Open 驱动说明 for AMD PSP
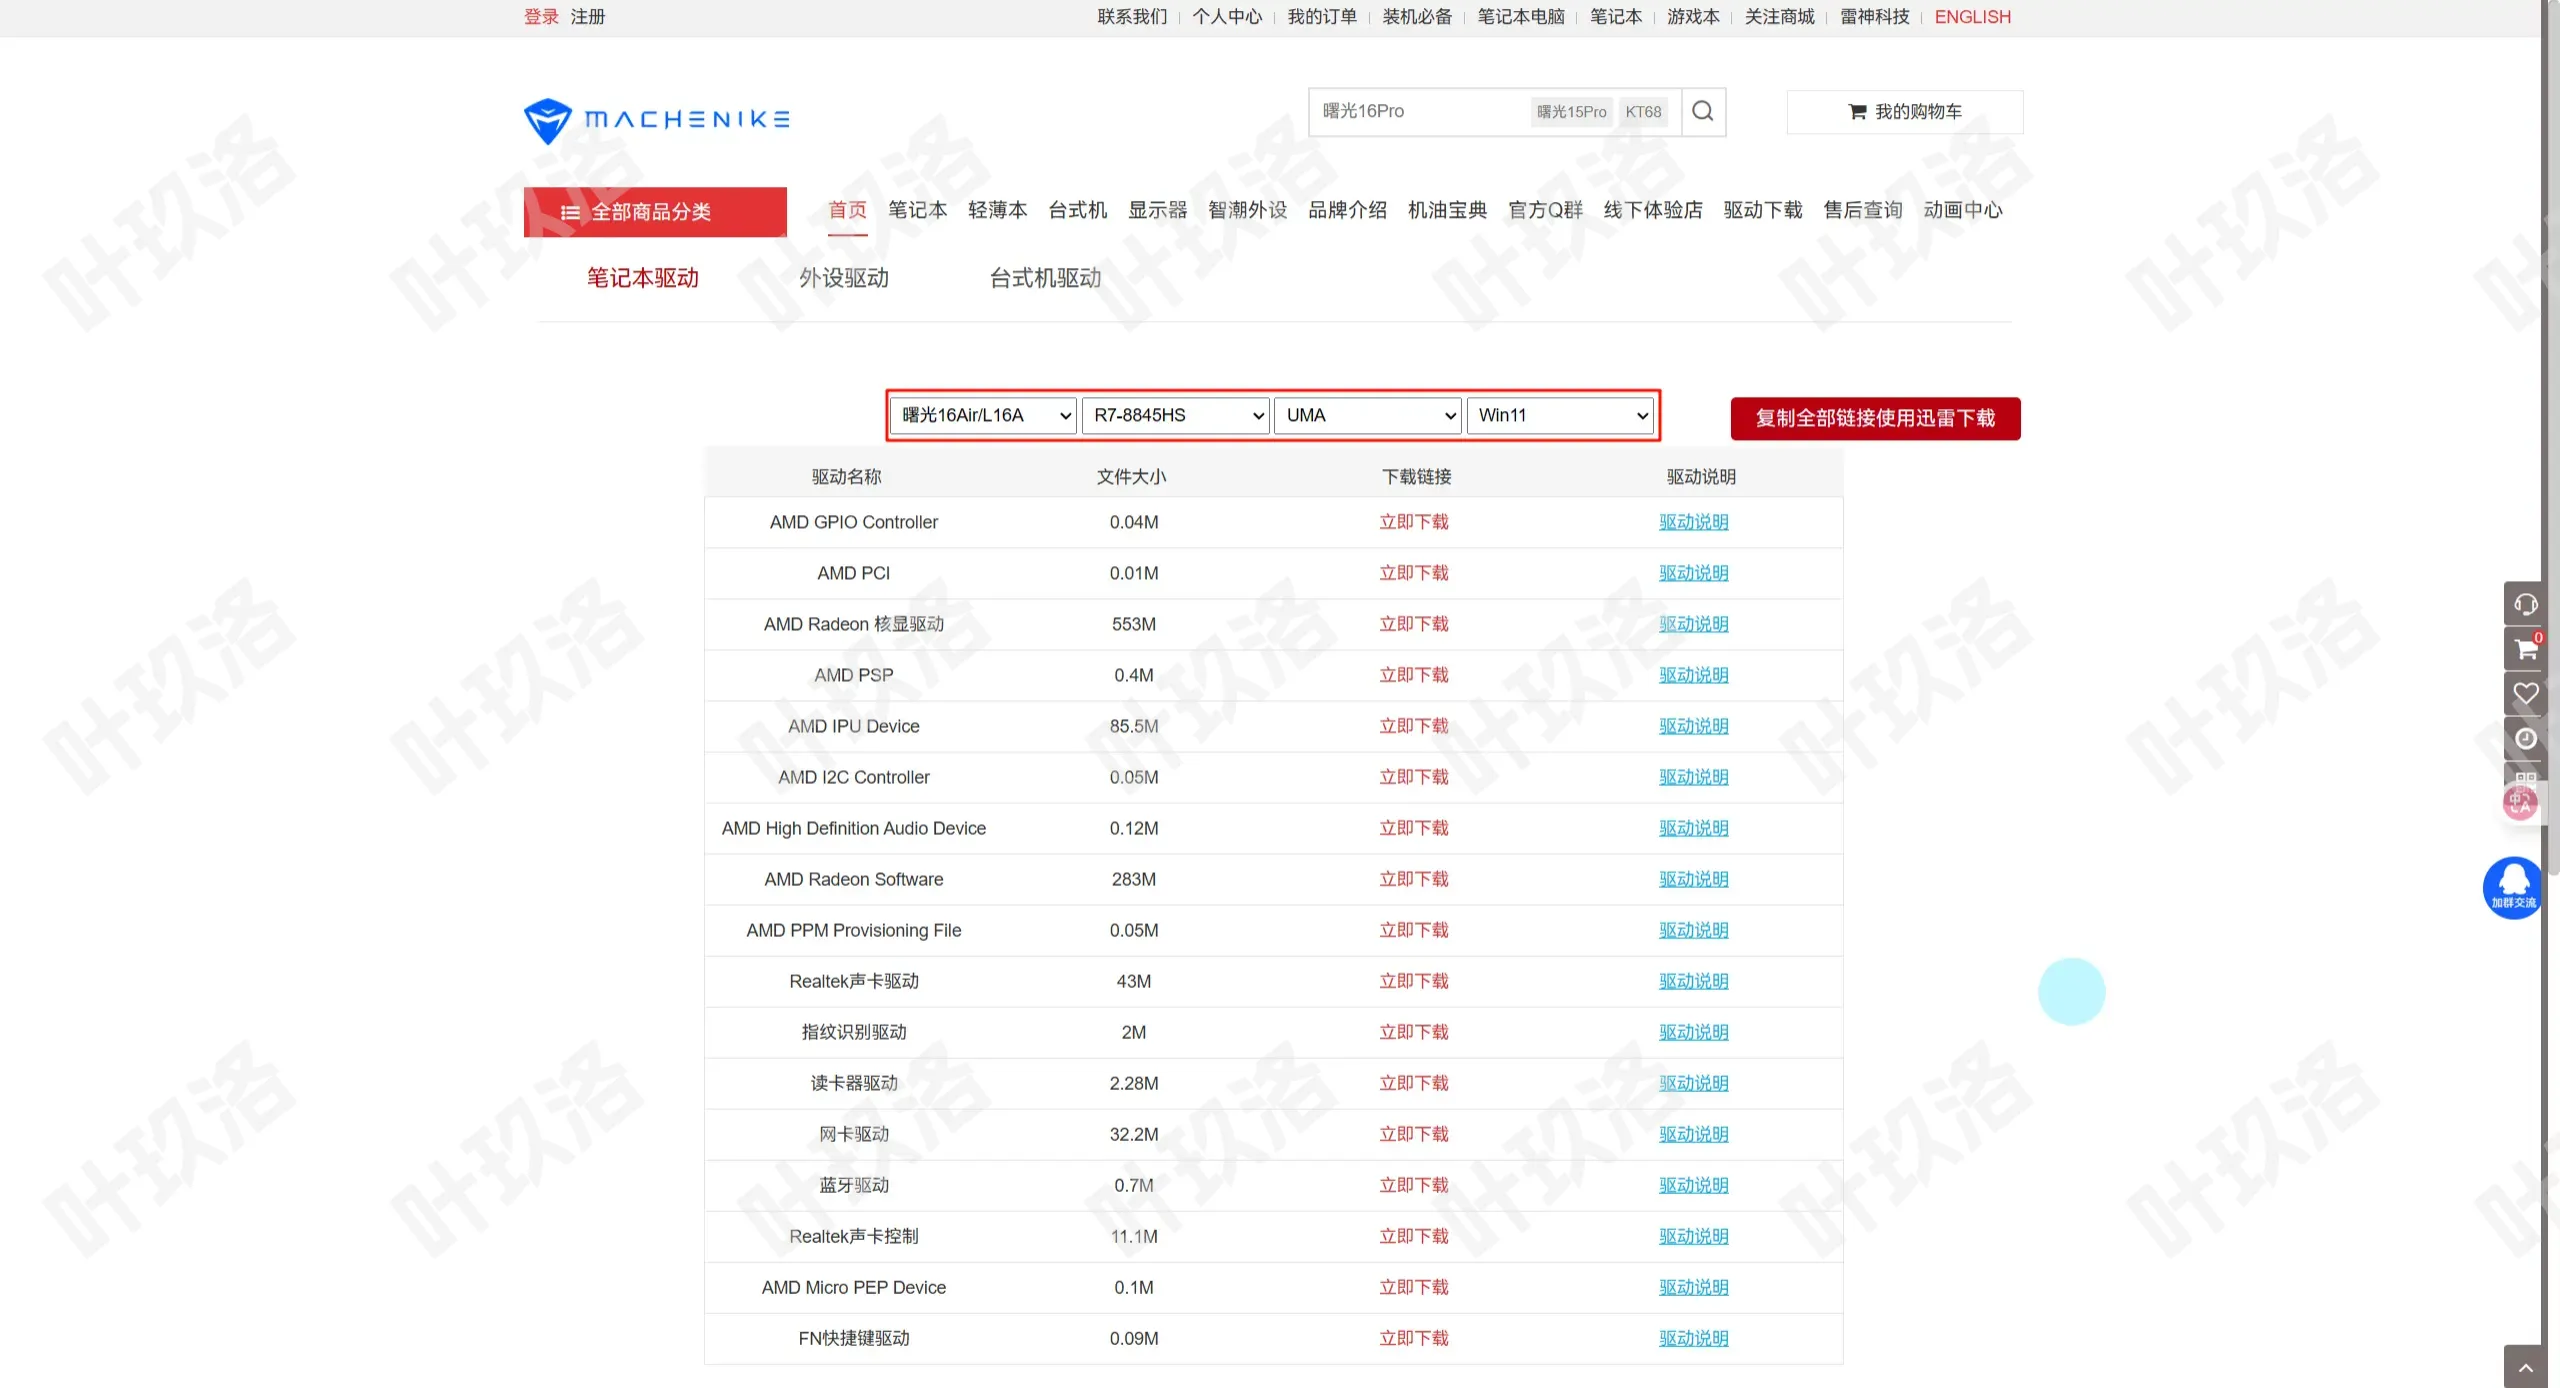2560x1388 pixels. coord(1694,675)
